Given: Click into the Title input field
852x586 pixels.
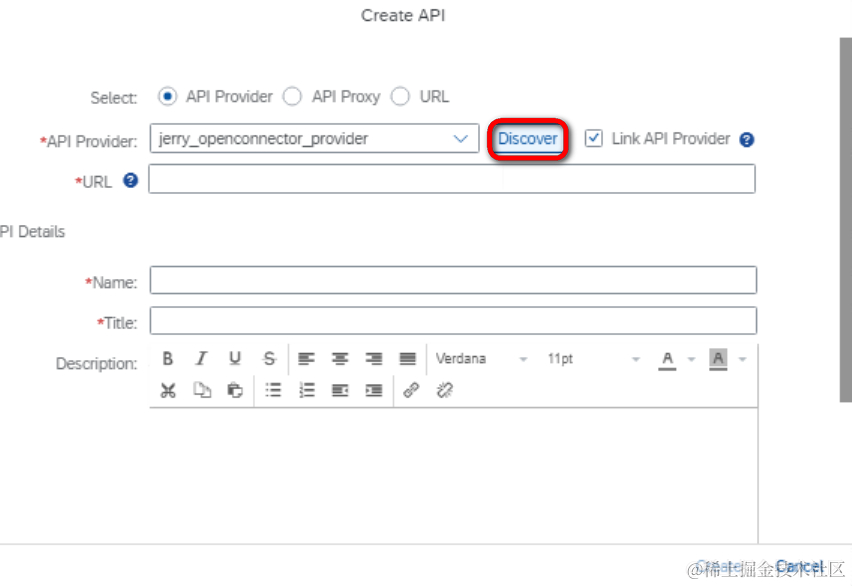Looking at the screenshot, I should coord(453,320).
